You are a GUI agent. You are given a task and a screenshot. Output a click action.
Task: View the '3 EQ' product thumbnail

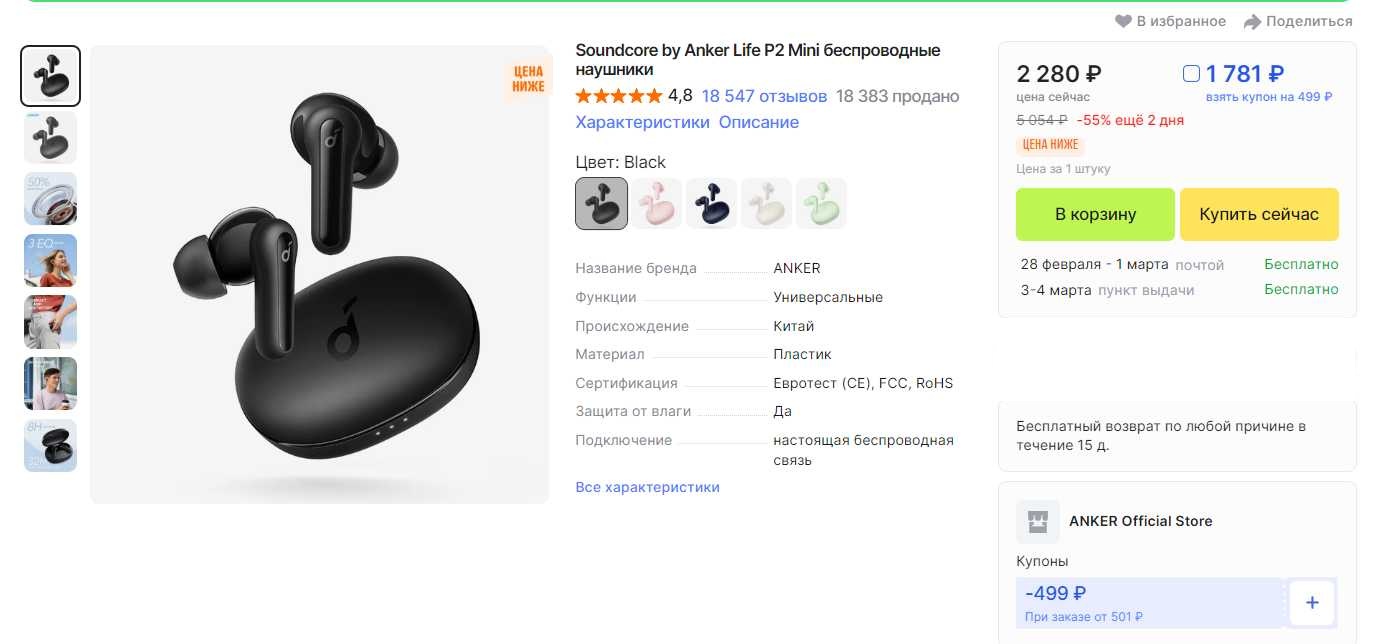click(x=50, y=260)
